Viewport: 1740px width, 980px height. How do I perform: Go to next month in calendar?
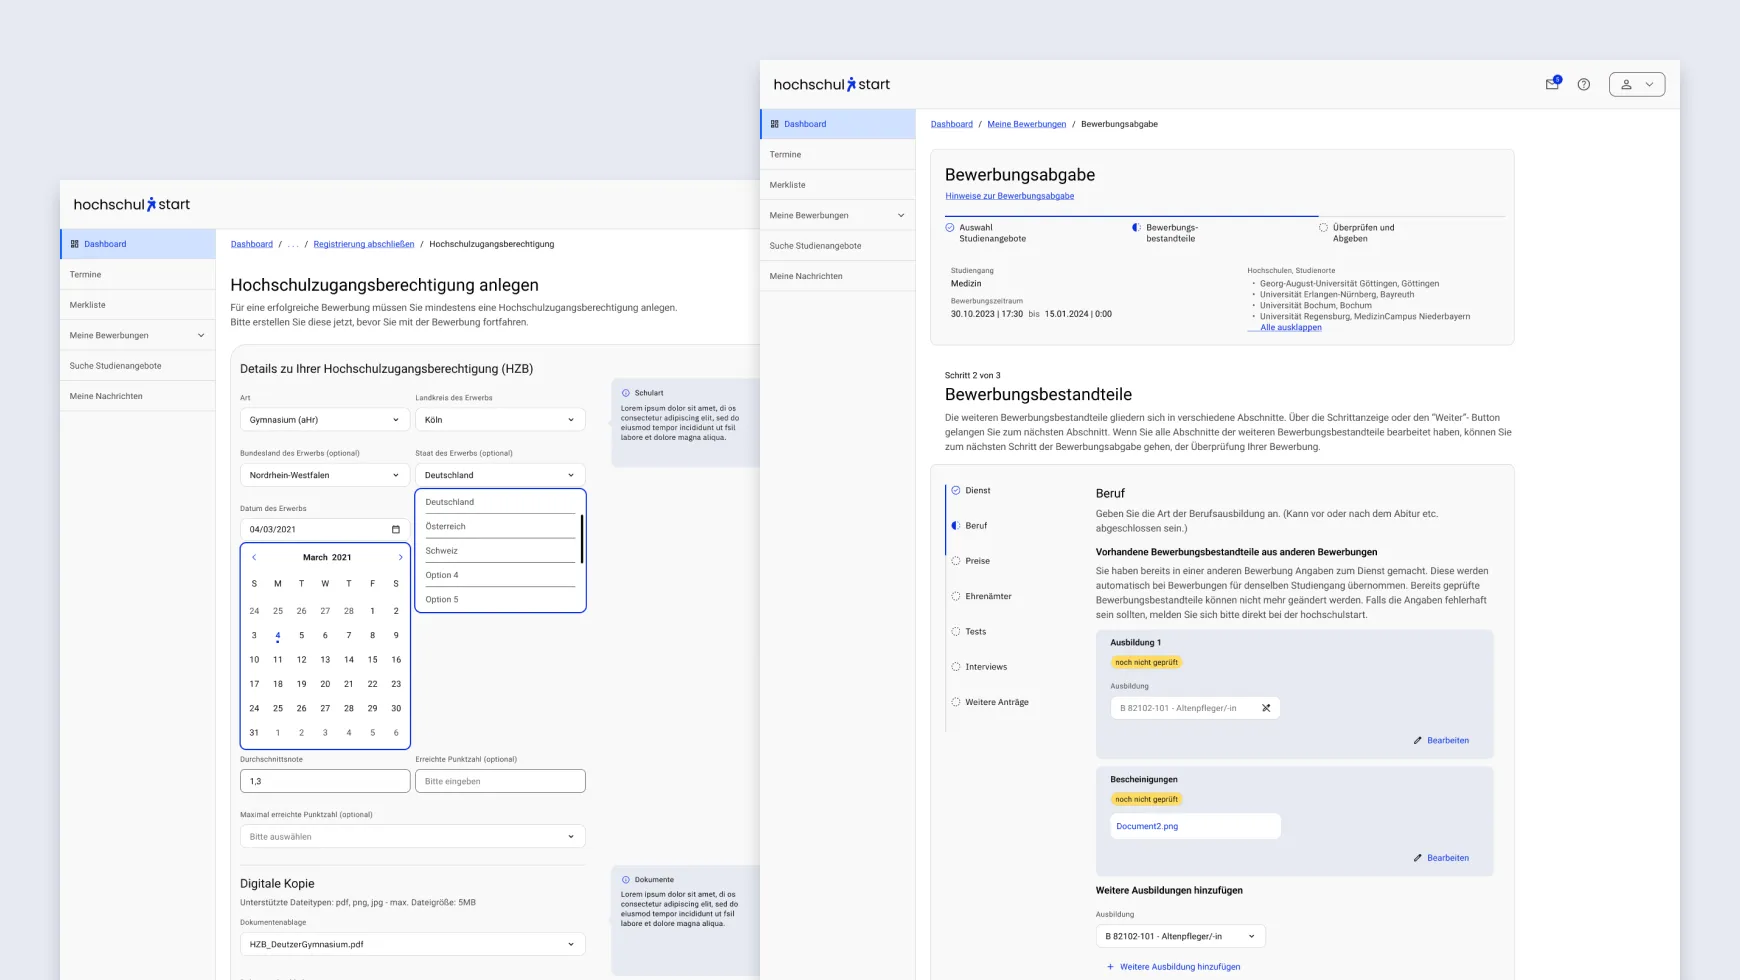[x=401, y=557]
